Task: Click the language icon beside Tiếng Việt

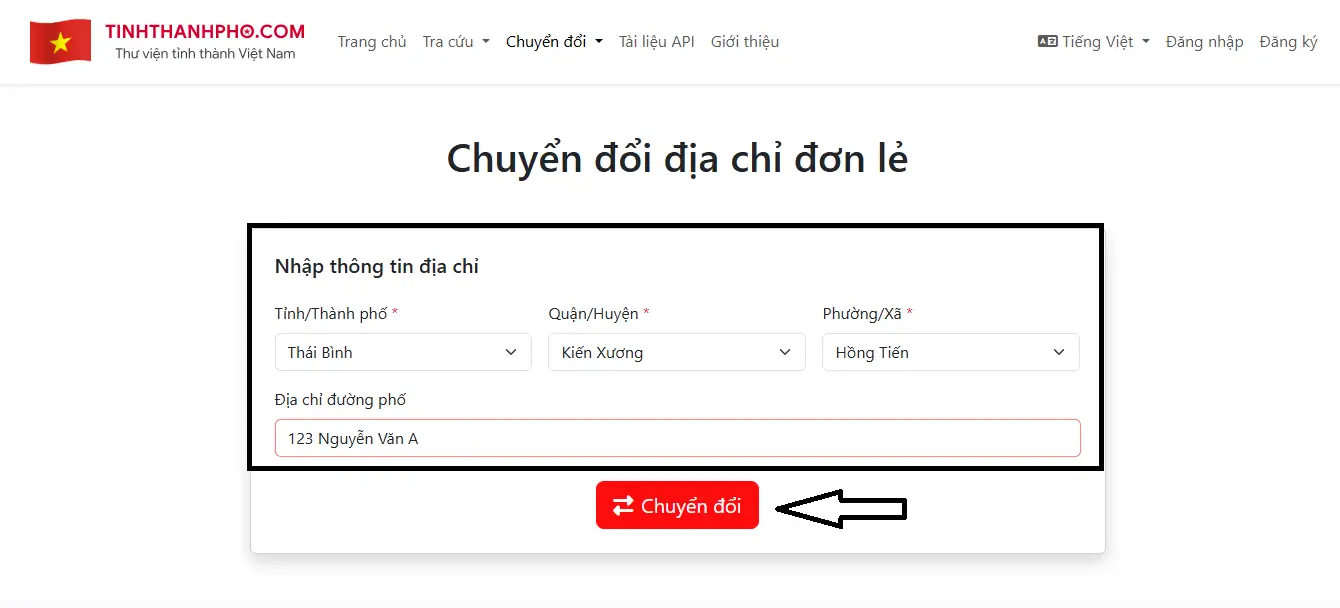Action: click(1047, 42)
